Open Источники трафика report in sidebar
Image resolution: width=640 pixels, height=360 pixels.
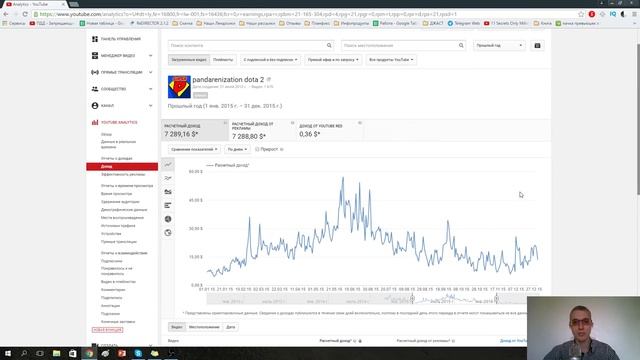[118, 225]
